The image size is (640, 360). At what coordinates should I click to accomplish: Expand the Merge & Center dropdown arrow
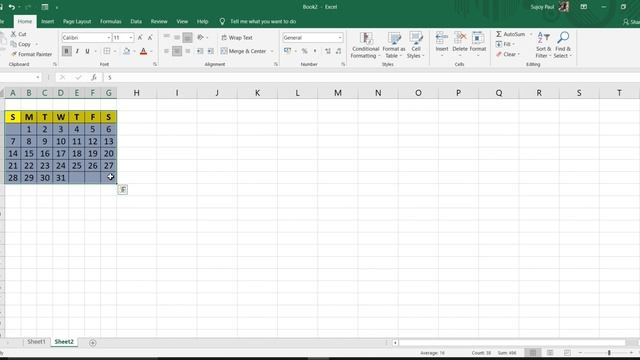[272, 51]
